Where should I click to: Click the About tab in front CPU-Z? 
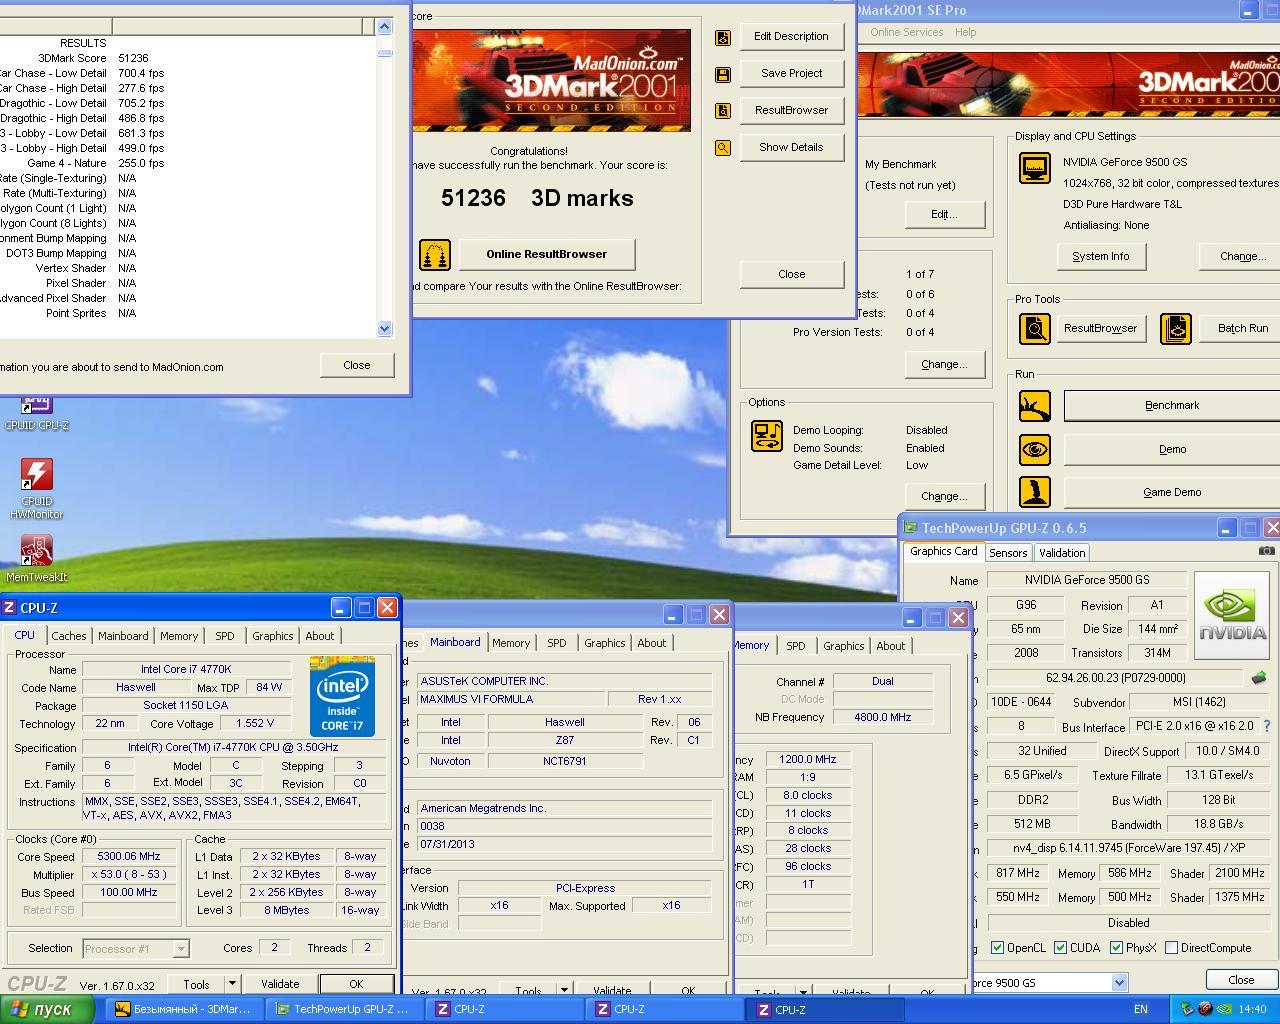point(320,636)
